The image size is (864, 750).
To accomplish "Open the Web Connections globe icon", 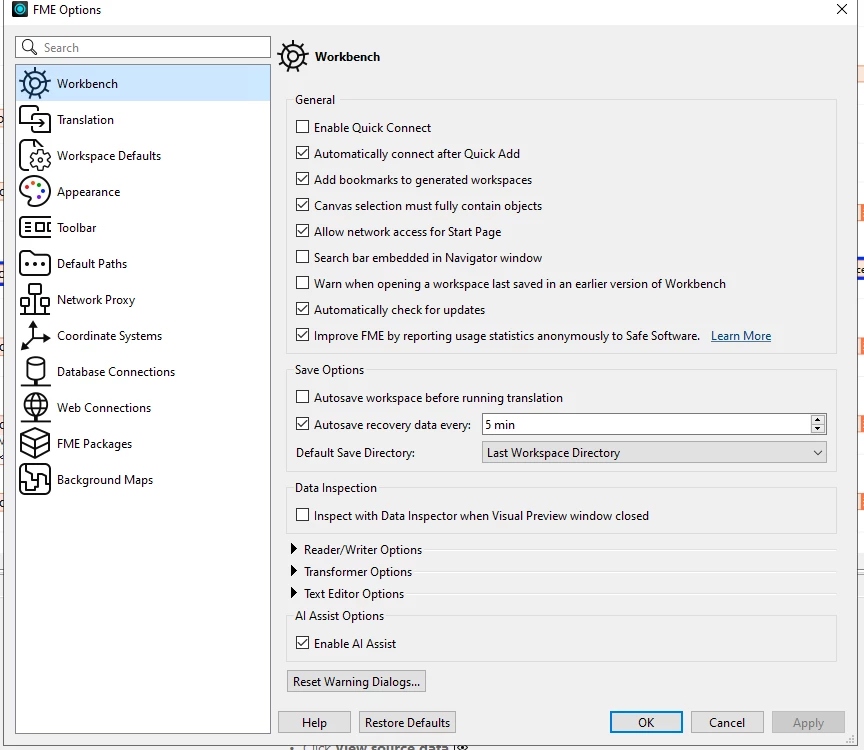I will [x=35, y=407].
